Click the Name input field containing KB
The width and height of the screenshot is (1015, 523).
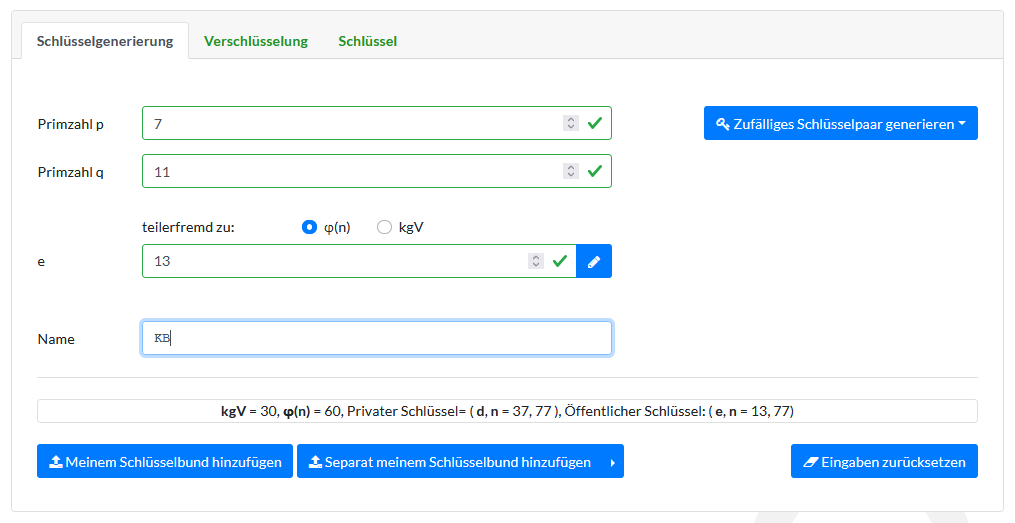click(x=377, y=339)
